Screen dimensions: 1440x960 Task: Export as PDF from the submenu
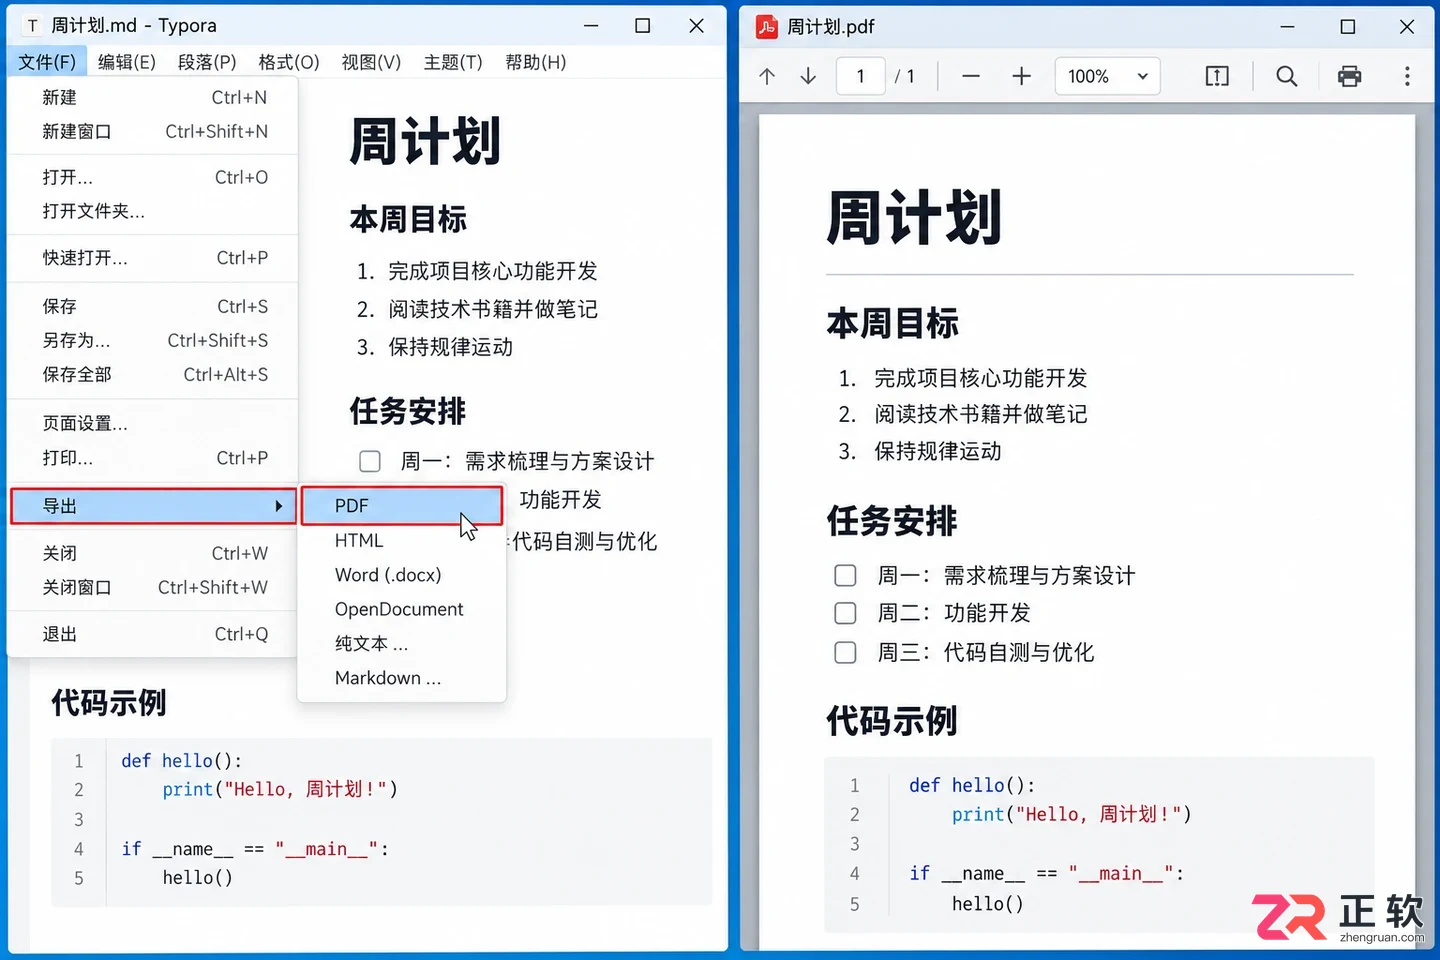coord(402,506)
